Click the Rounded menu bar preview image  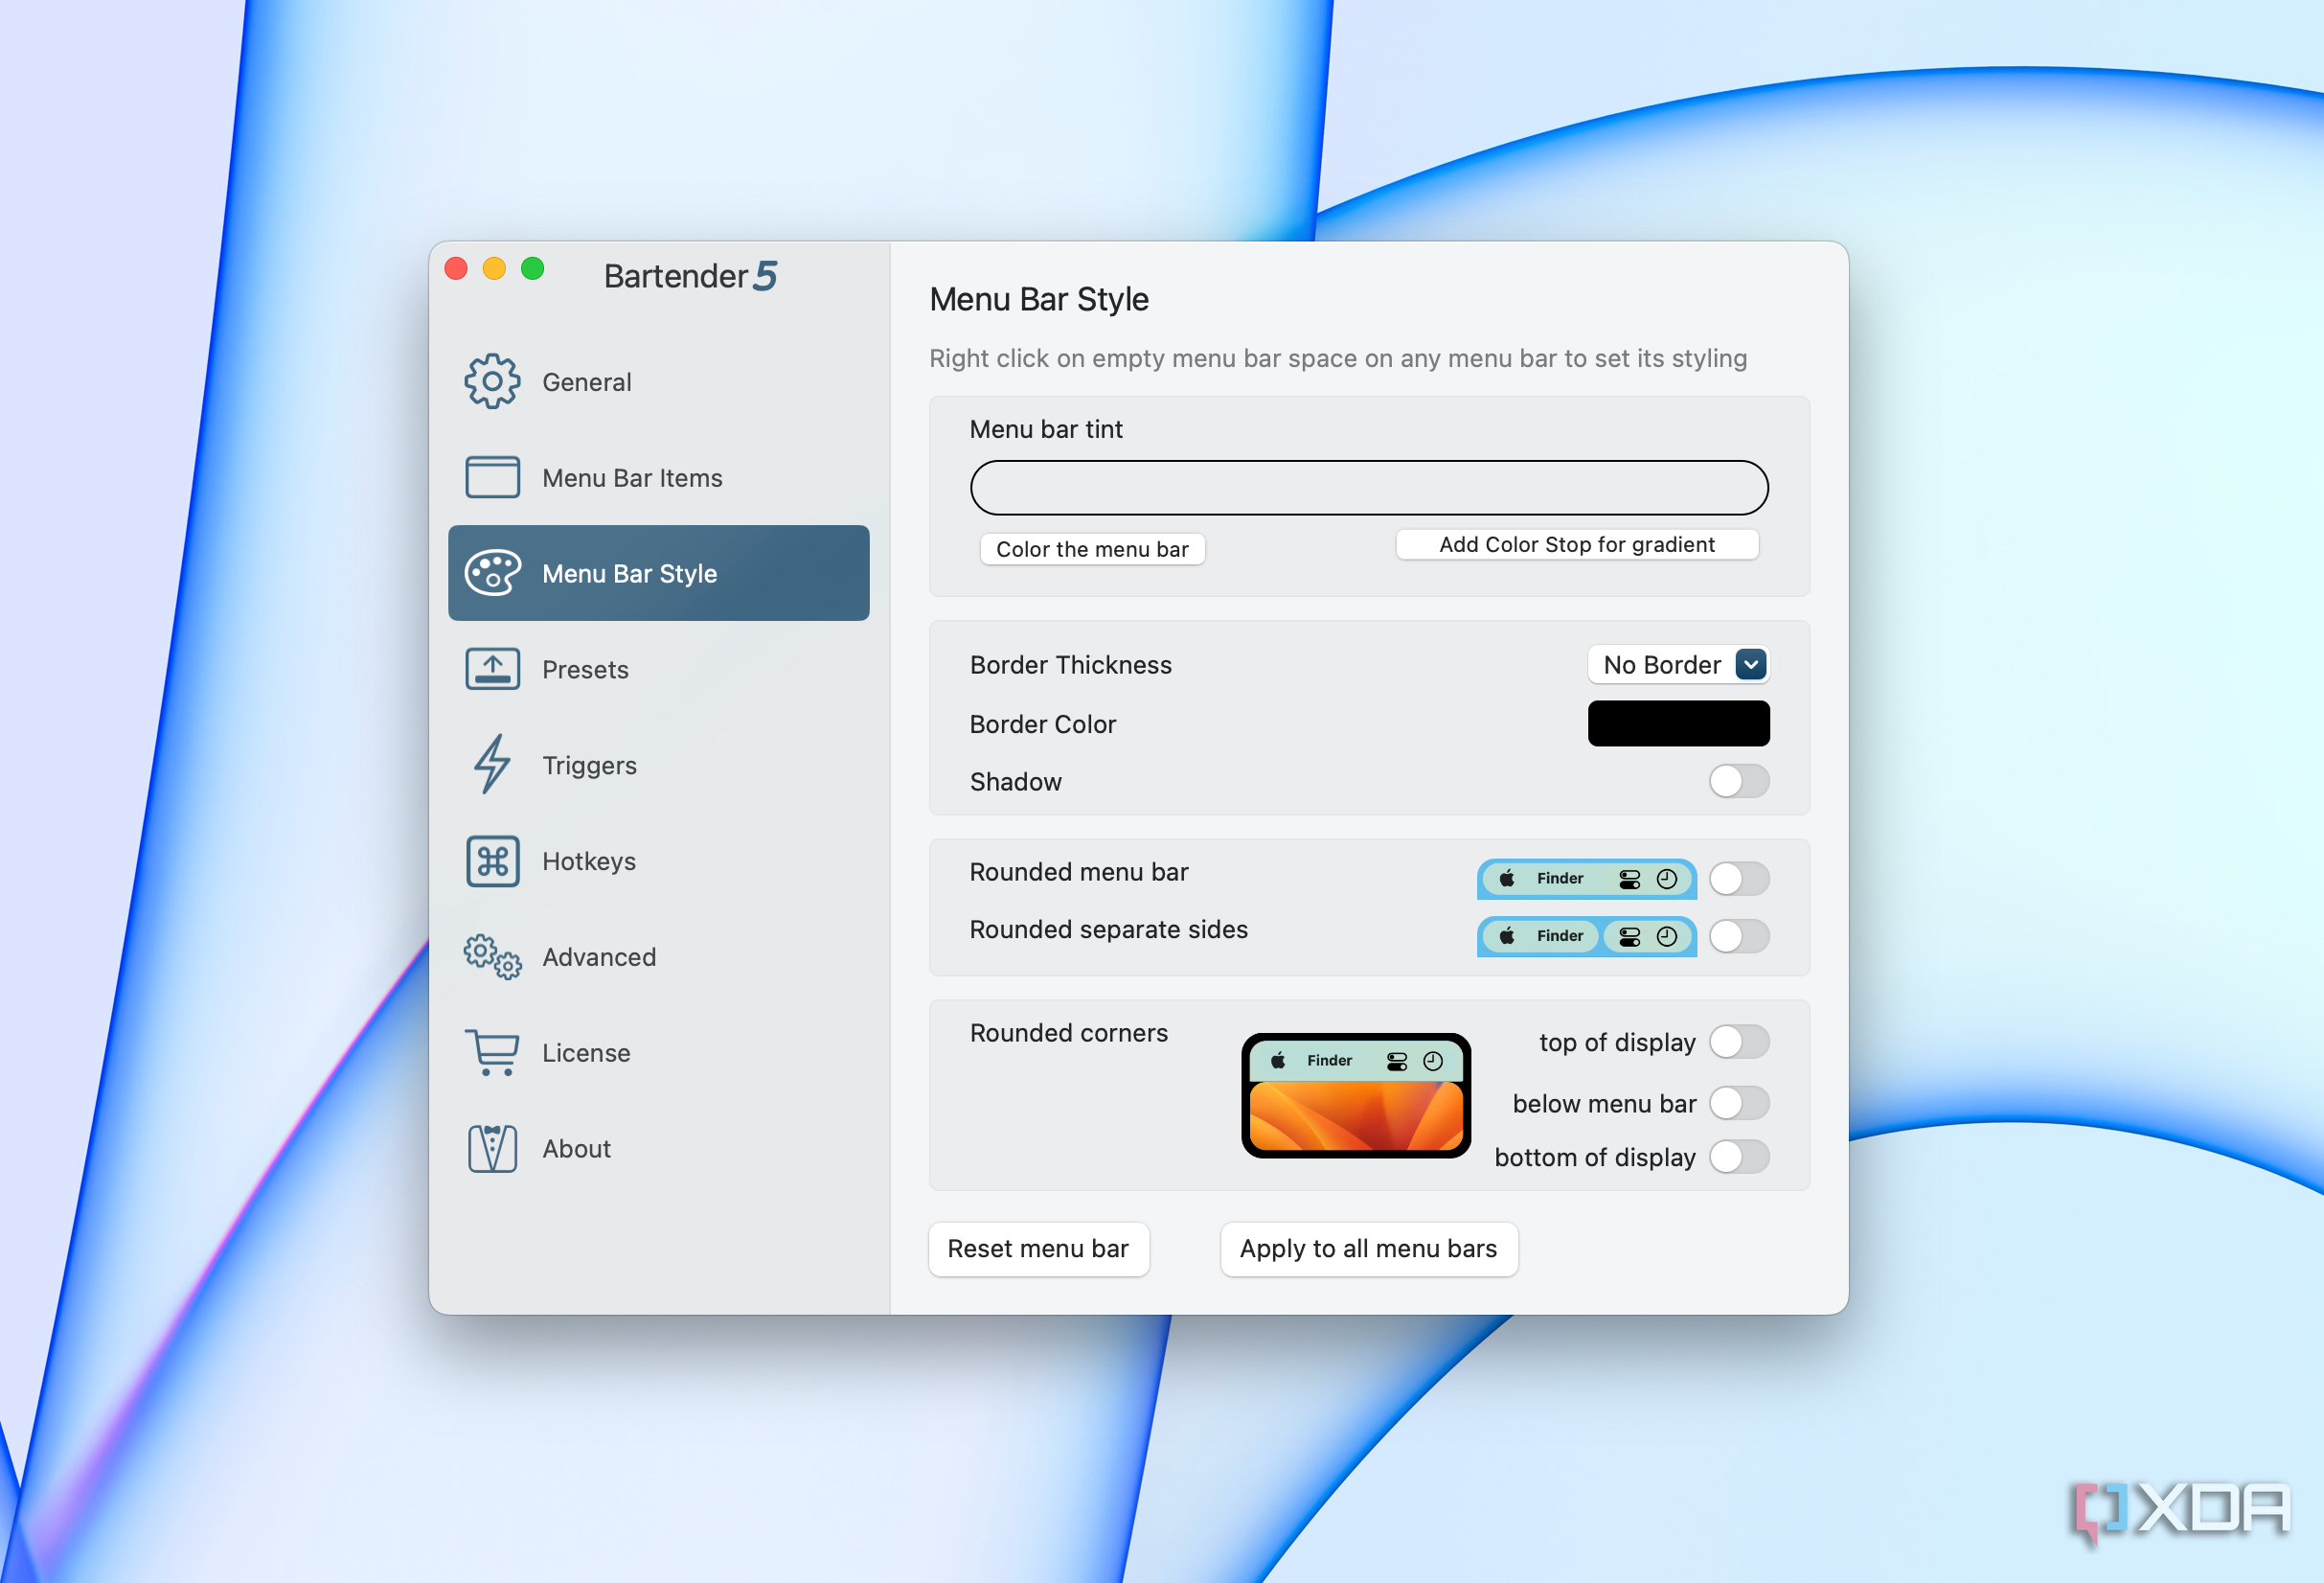click(1586, 879)
